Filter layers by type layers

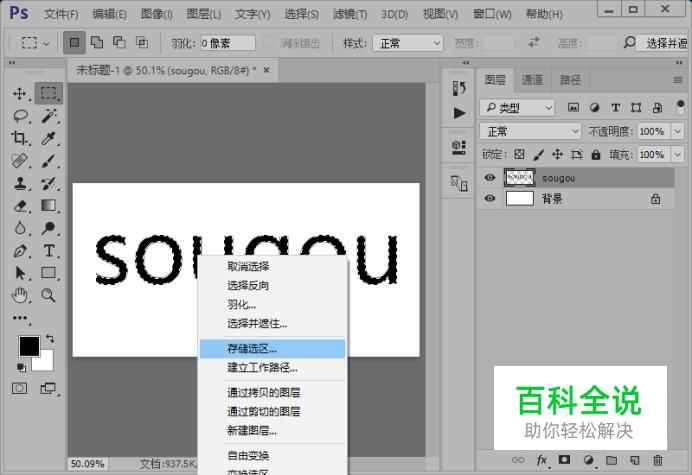point(616,107)
